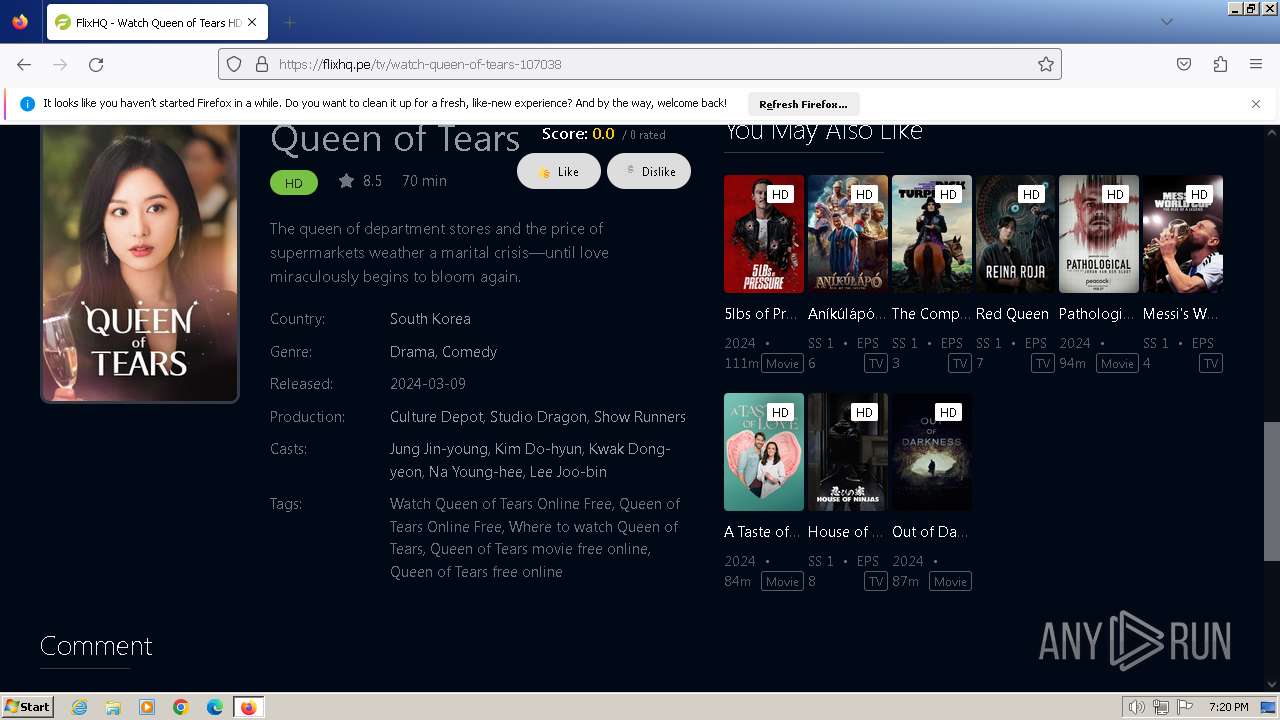The height and width of the screenshot is (720, 1280).
Task: Open the Windows Start menu
Action: 28,707
